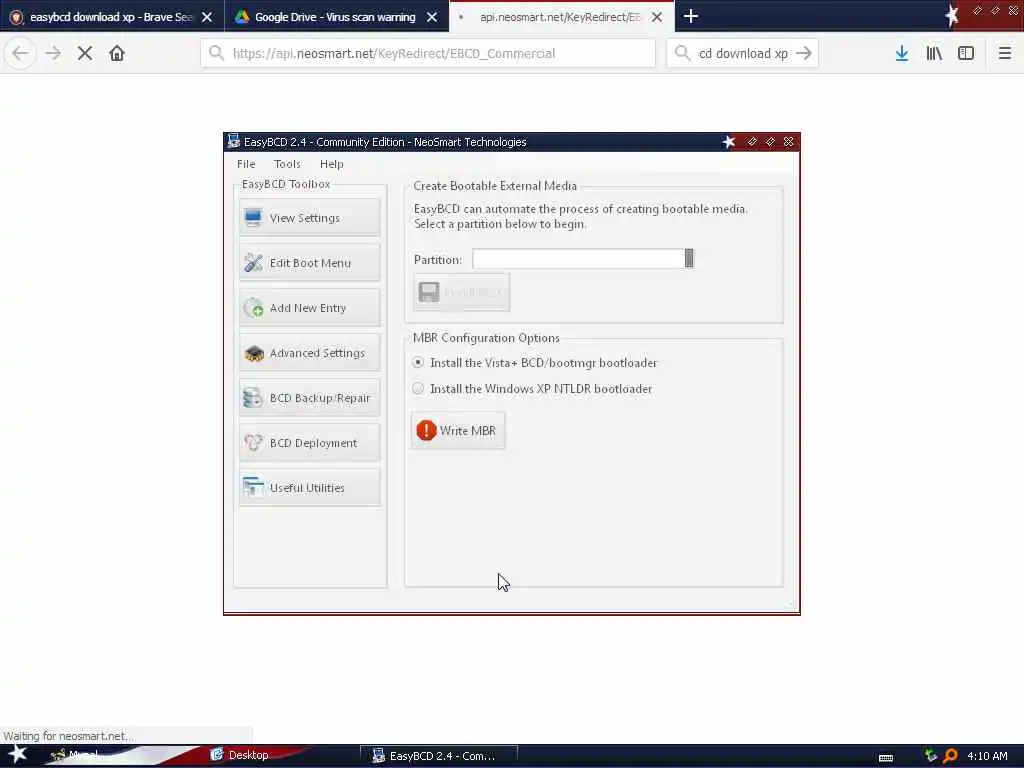The width and height of the screenshot is (1024, 768).
Task: Select EasyBCD 2.4 taskbar button
Action: [x=438, y=756]
